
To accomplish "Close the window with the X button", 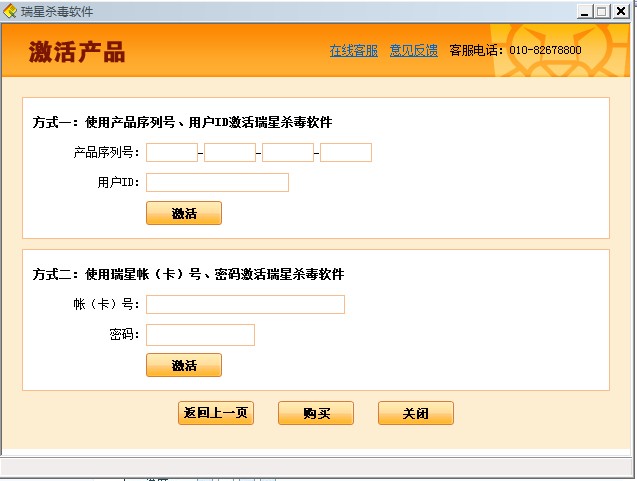I will pyautogui.click(x=621, y=11).
